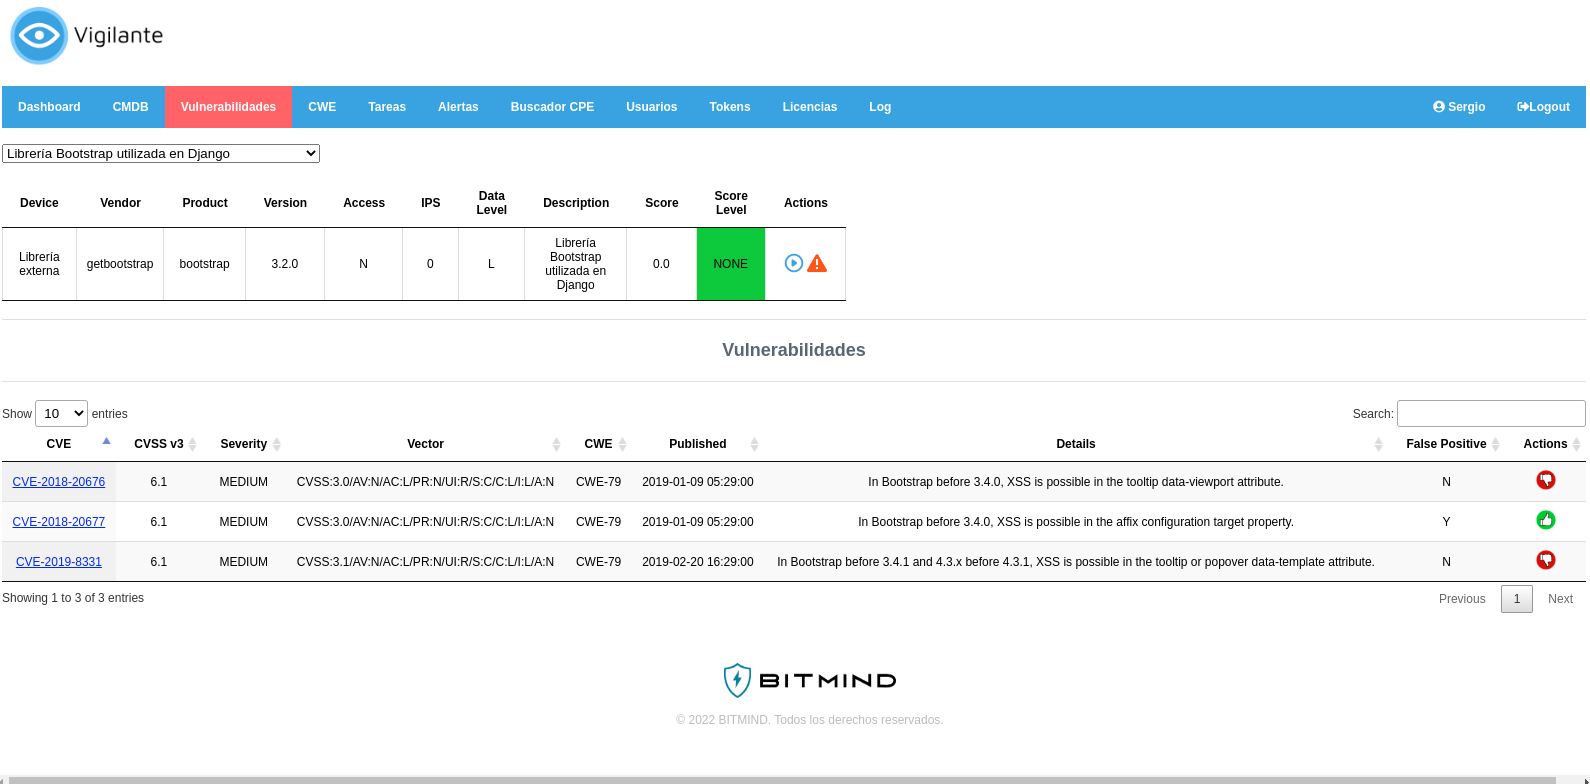Screen dimensions: 1590x784
Task: Sort table by Details column
Action: pos(1076,444)
